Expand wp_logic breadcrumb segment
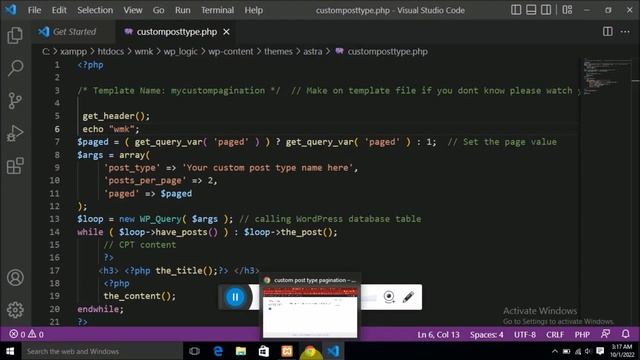The image size is (640, 360). (180, 51)
